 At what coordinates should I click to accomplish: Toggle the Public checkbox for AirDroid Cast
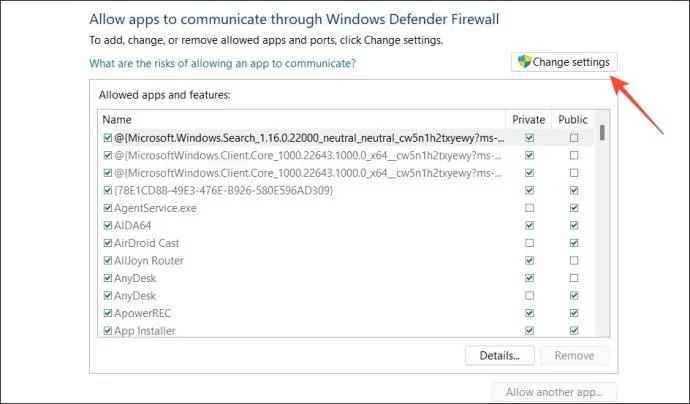(x=574, y=243)
